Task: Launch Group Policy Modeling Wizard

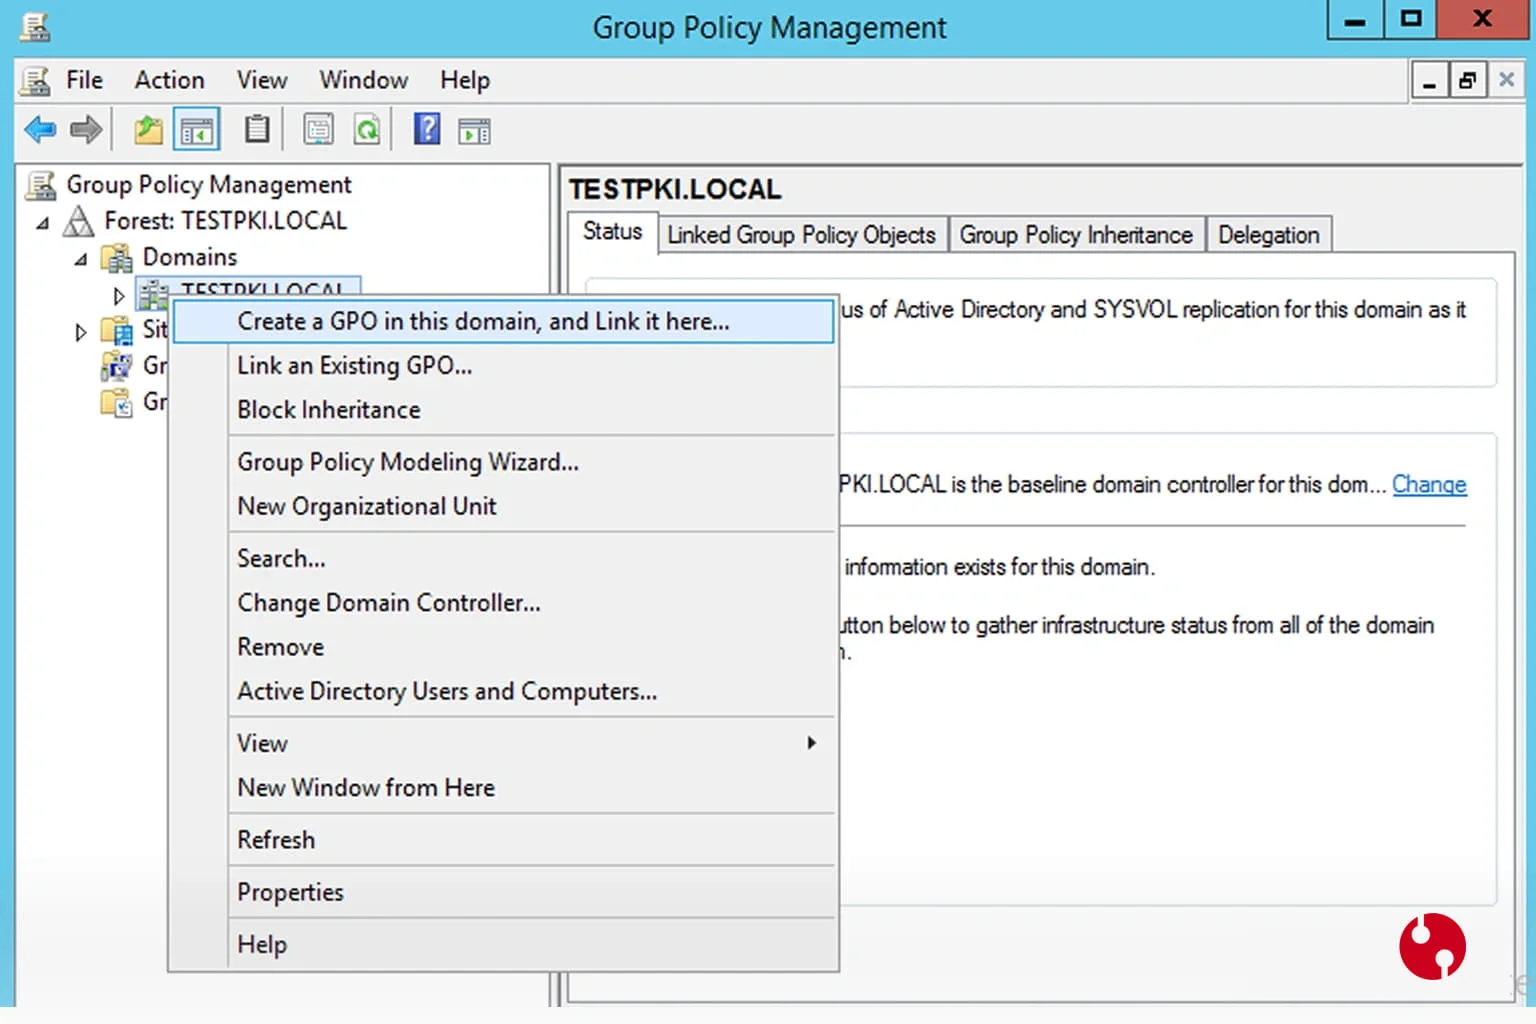Action: [x=503, y=462]
